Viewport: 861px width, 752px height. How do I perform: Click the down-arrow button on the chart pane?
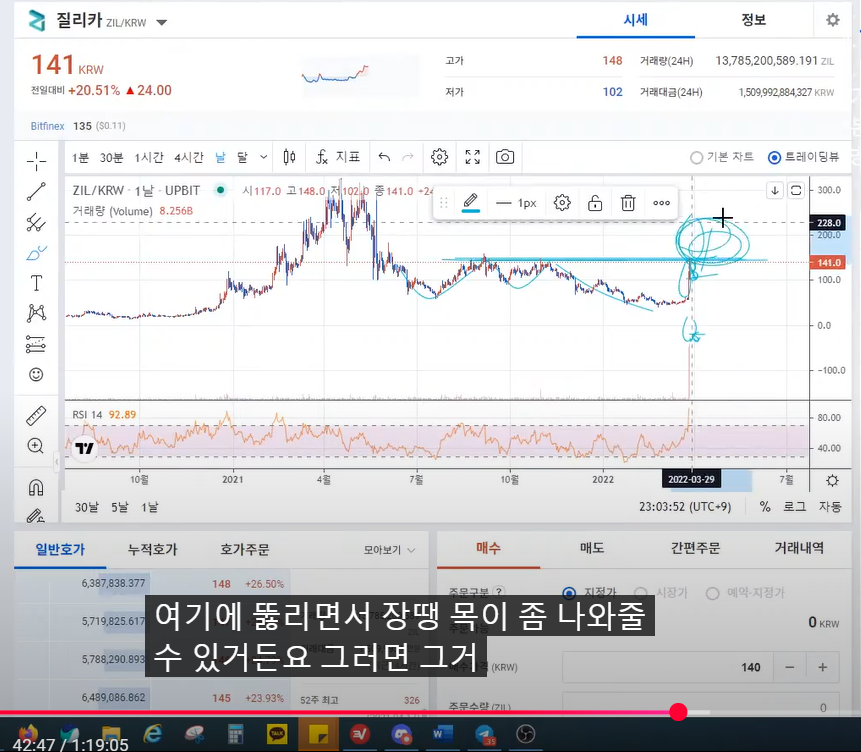[775, 191]
